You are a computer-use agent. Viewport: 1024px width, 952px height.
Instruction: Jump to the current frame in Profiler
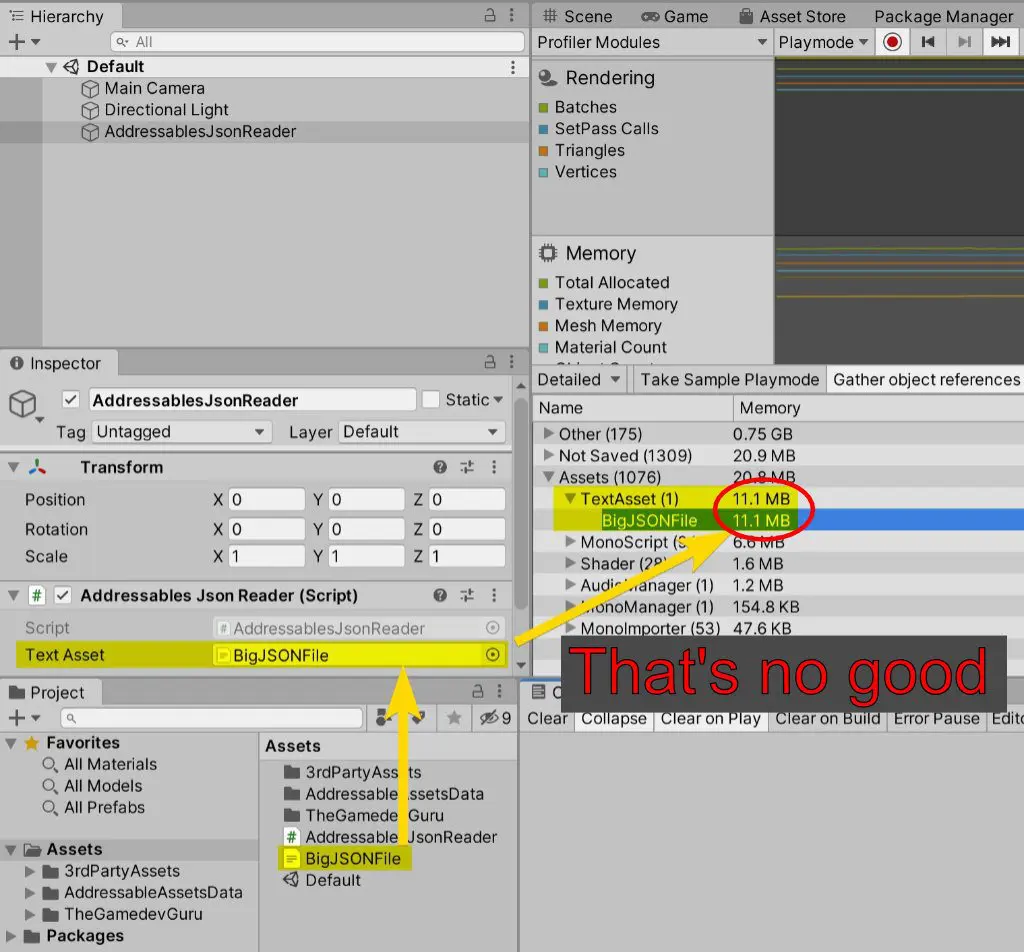click(x=1001, y=42)
